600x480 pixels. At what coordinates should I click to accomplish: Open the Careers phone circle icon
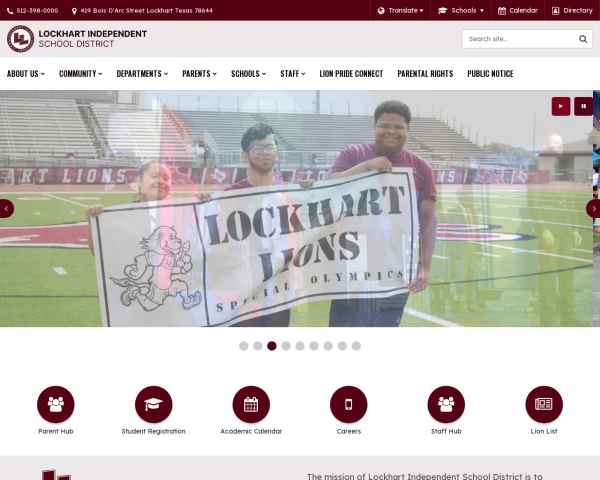pyautogui.click(x=349, y=404)
